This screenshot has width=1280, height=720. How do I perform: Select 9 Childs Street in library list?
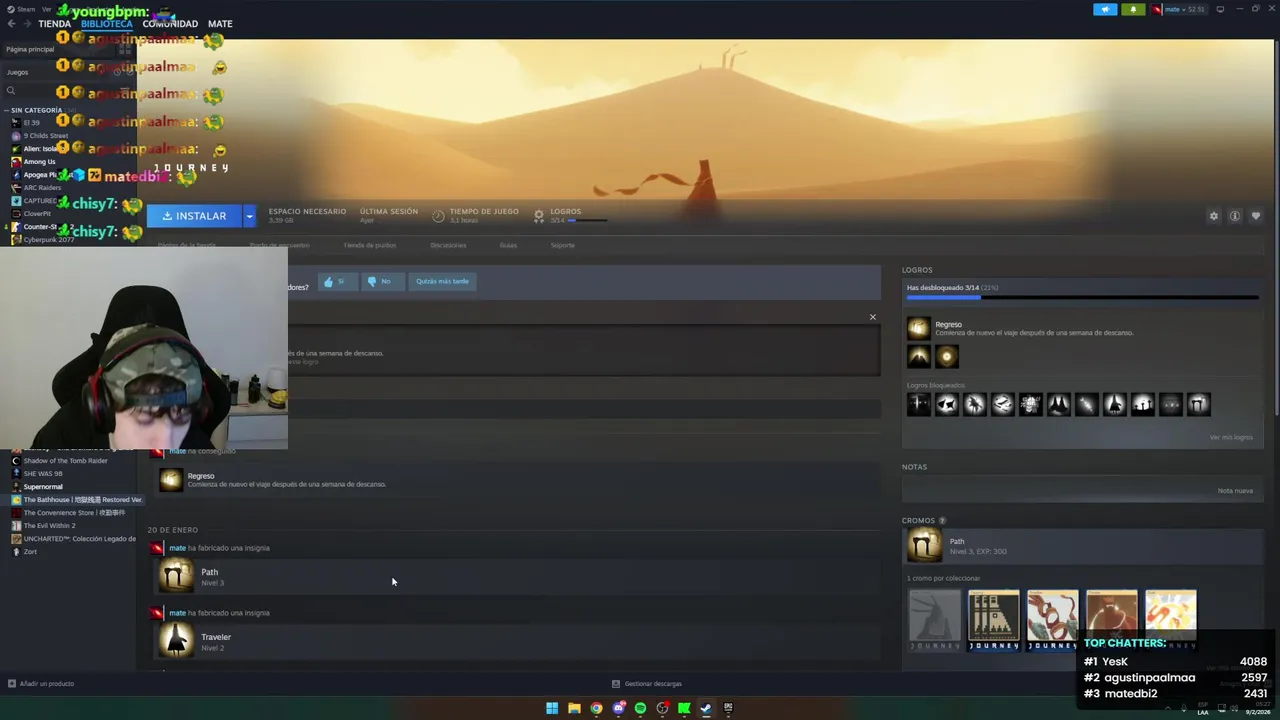click(46, 136)
